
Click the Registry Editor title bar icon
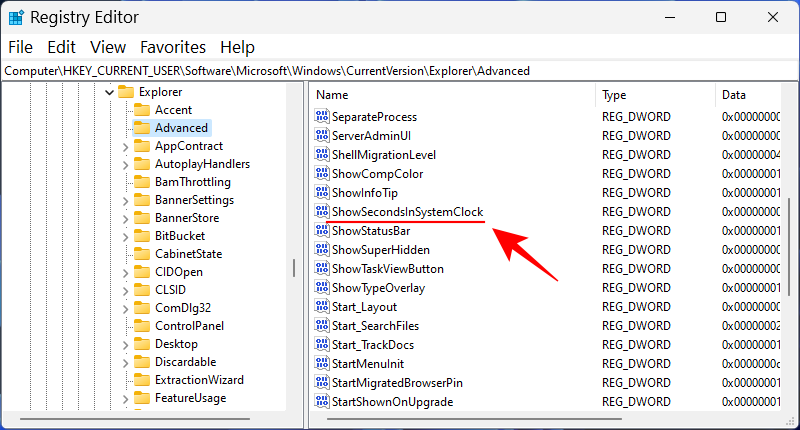click(x=16, y=17)
